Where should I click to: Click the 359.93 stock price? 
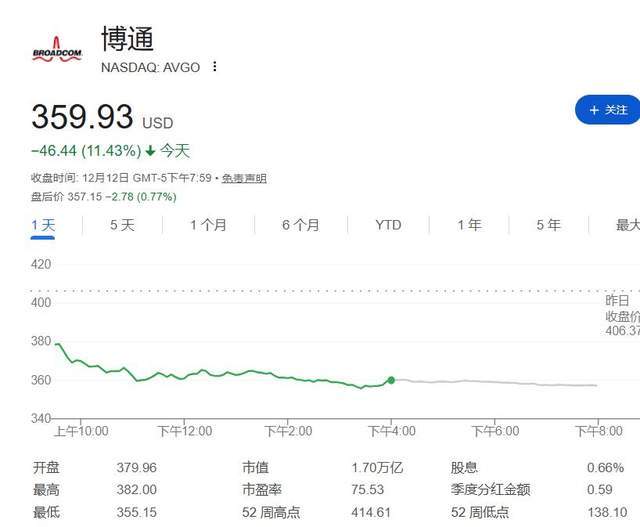tap(82, 117)
